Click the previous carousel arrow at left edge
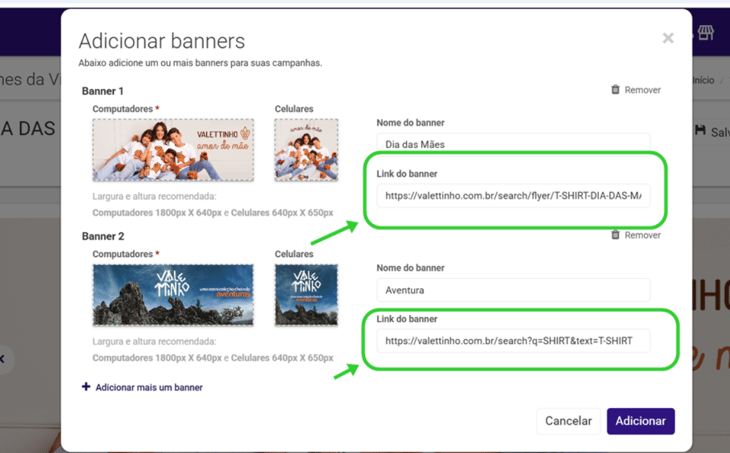The image size is (730, 453). (x=3, y=359)
